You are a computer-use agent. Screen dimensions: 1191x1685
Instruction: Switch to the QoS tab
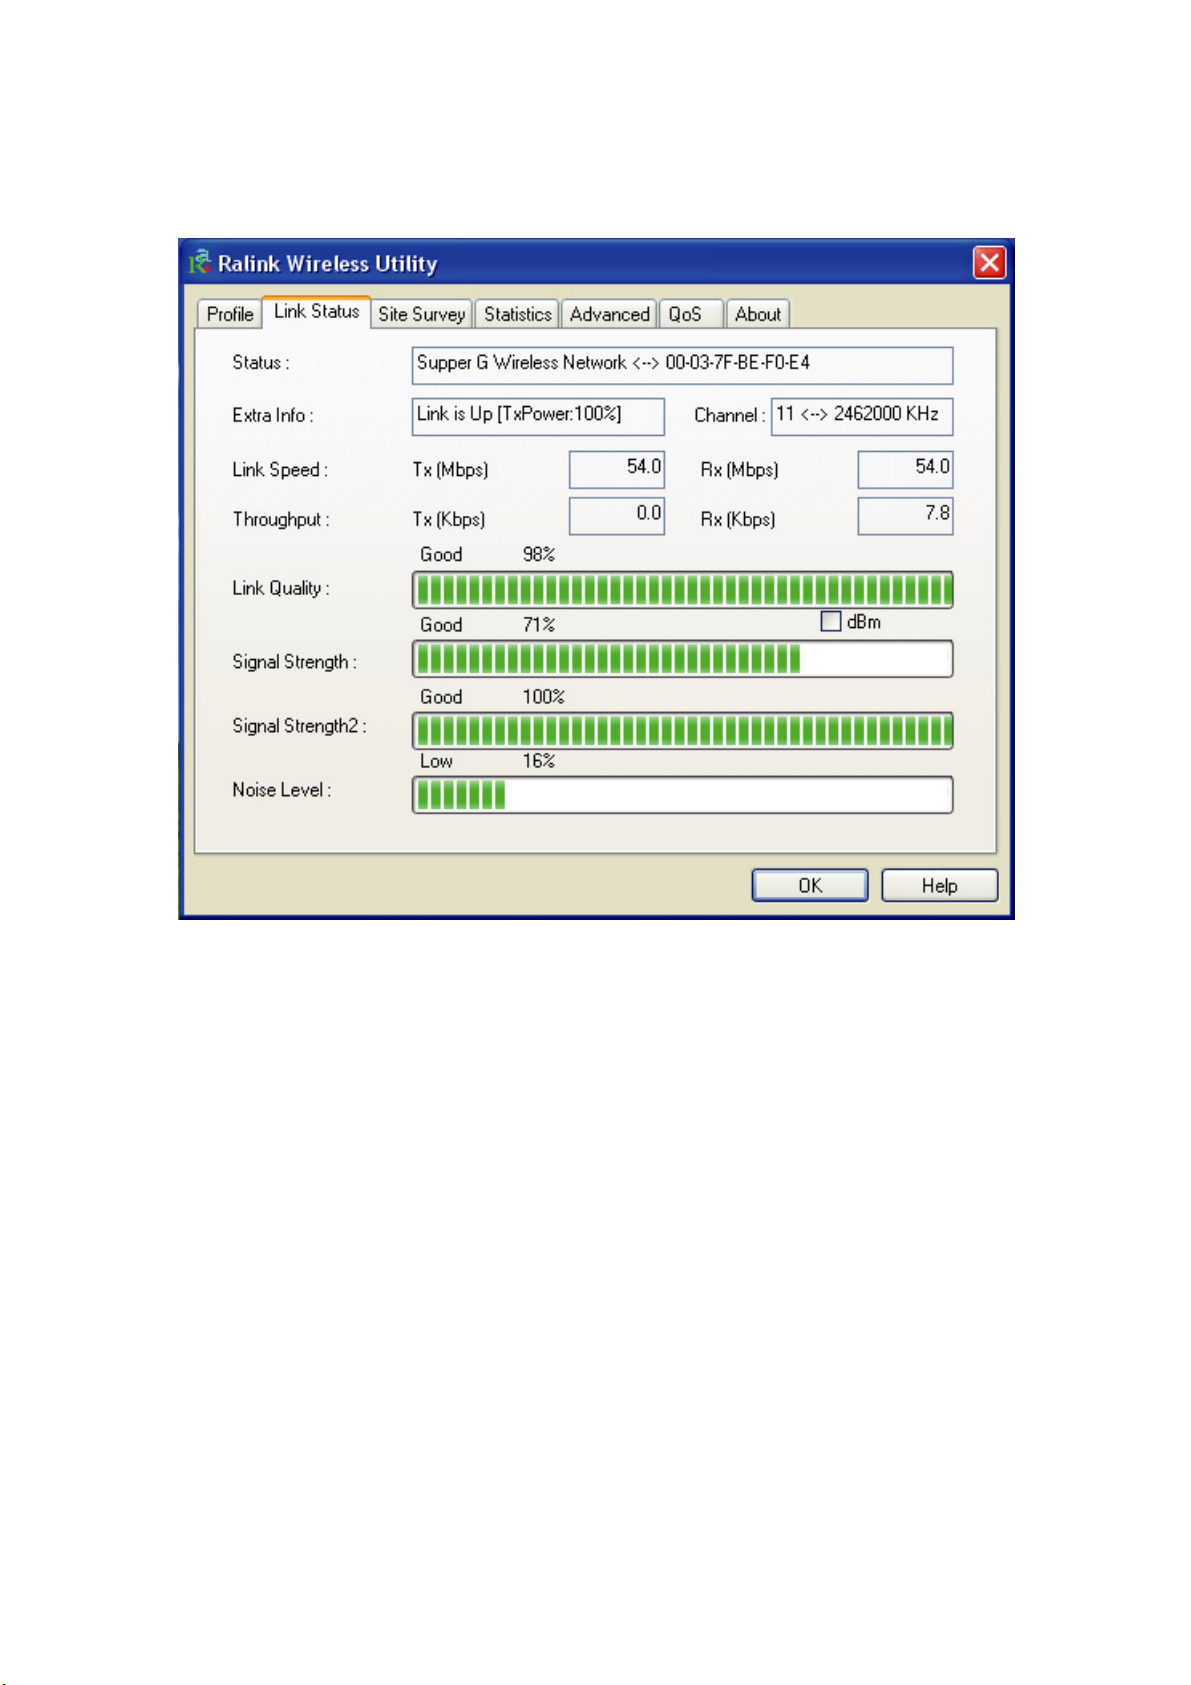tap(686, 314)
